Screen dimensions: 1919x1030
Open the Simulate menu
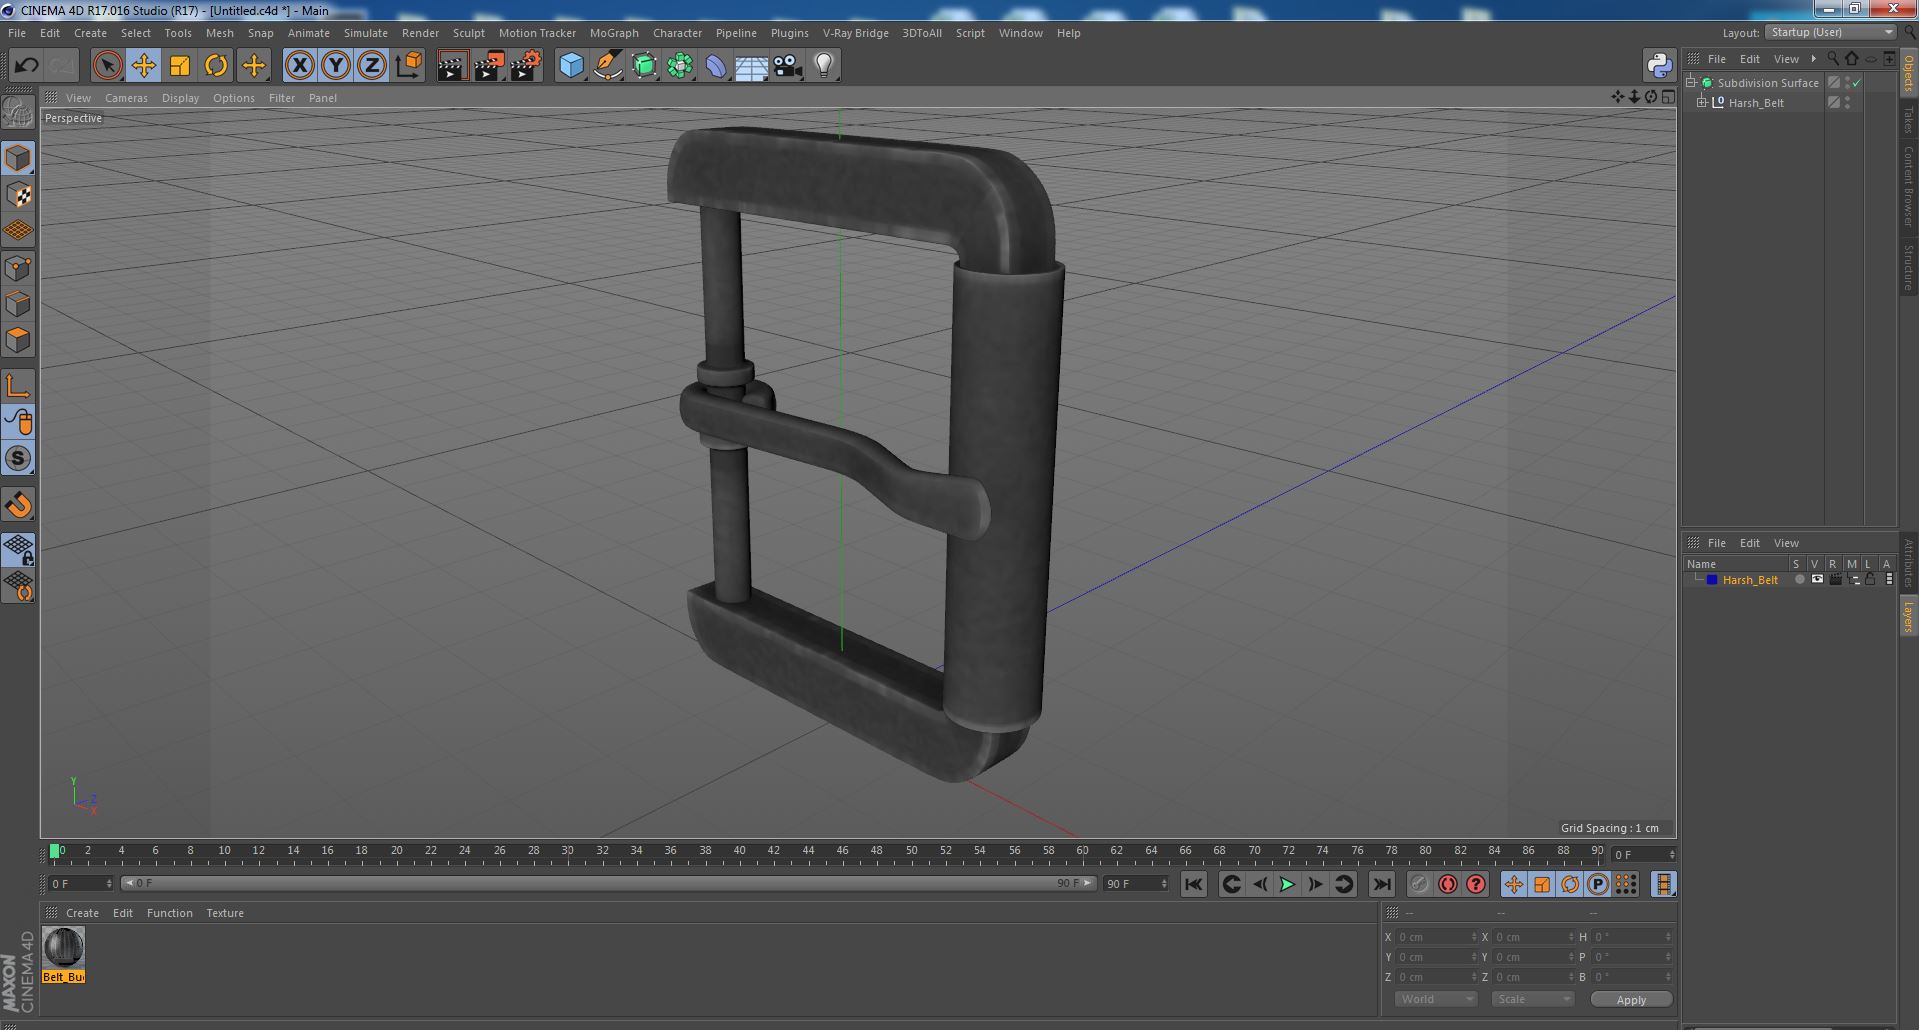click(366, 33)
